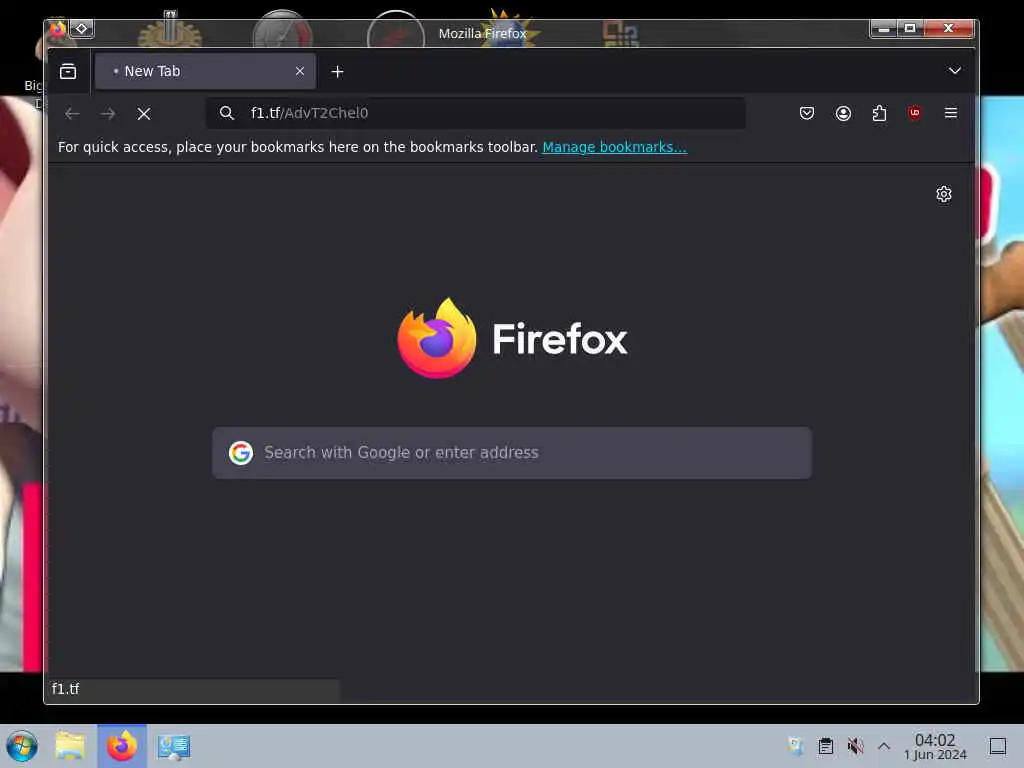The height and width of the screenshot is (768, 1024).
Task: Open the first system tray icon
Action: tap(795, 746)
